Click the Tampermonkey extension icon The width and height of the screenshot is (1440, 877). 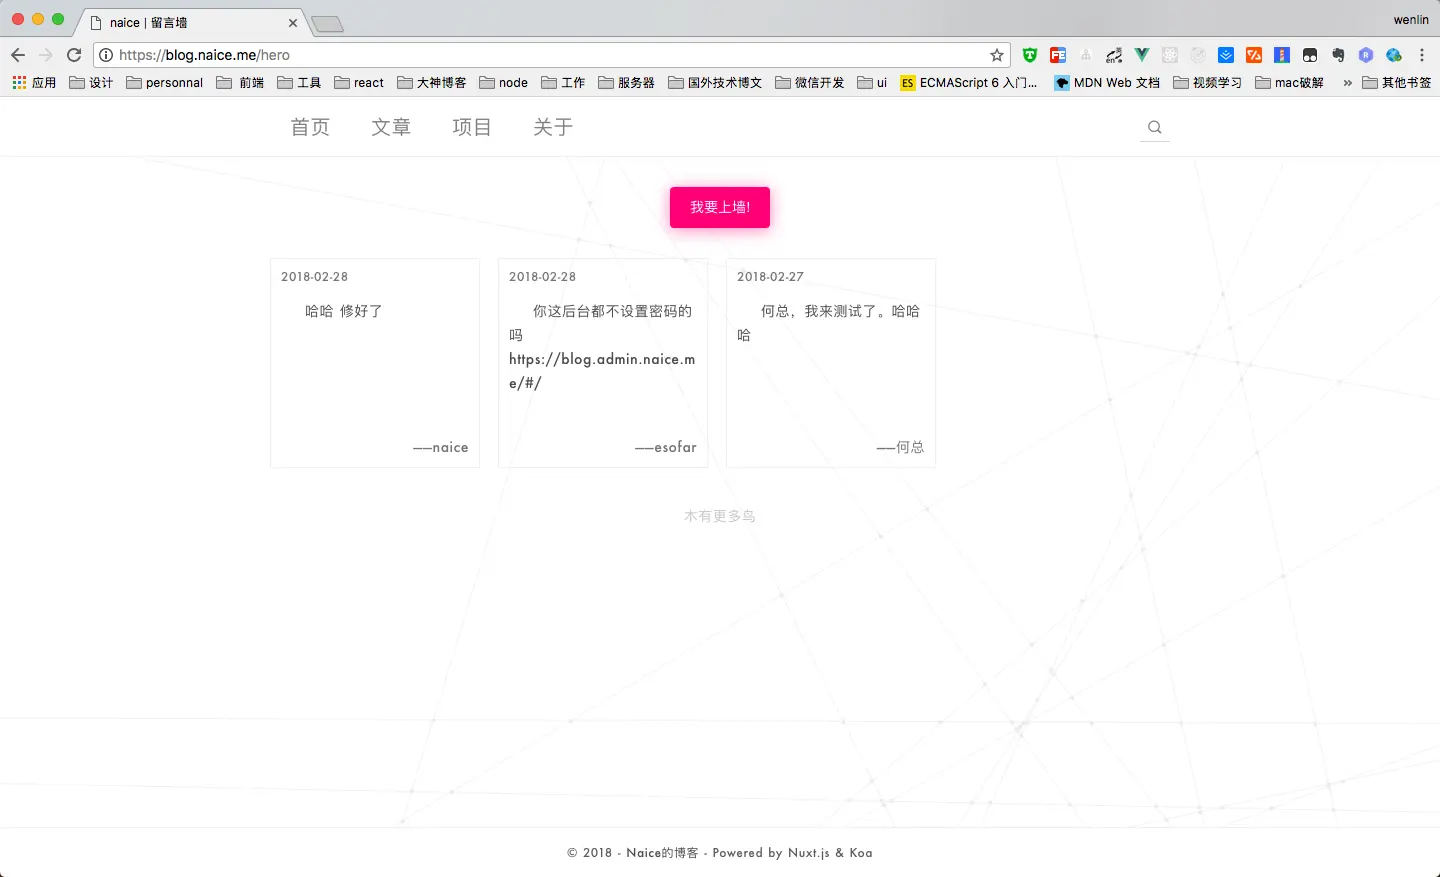tap(1310, 55)
